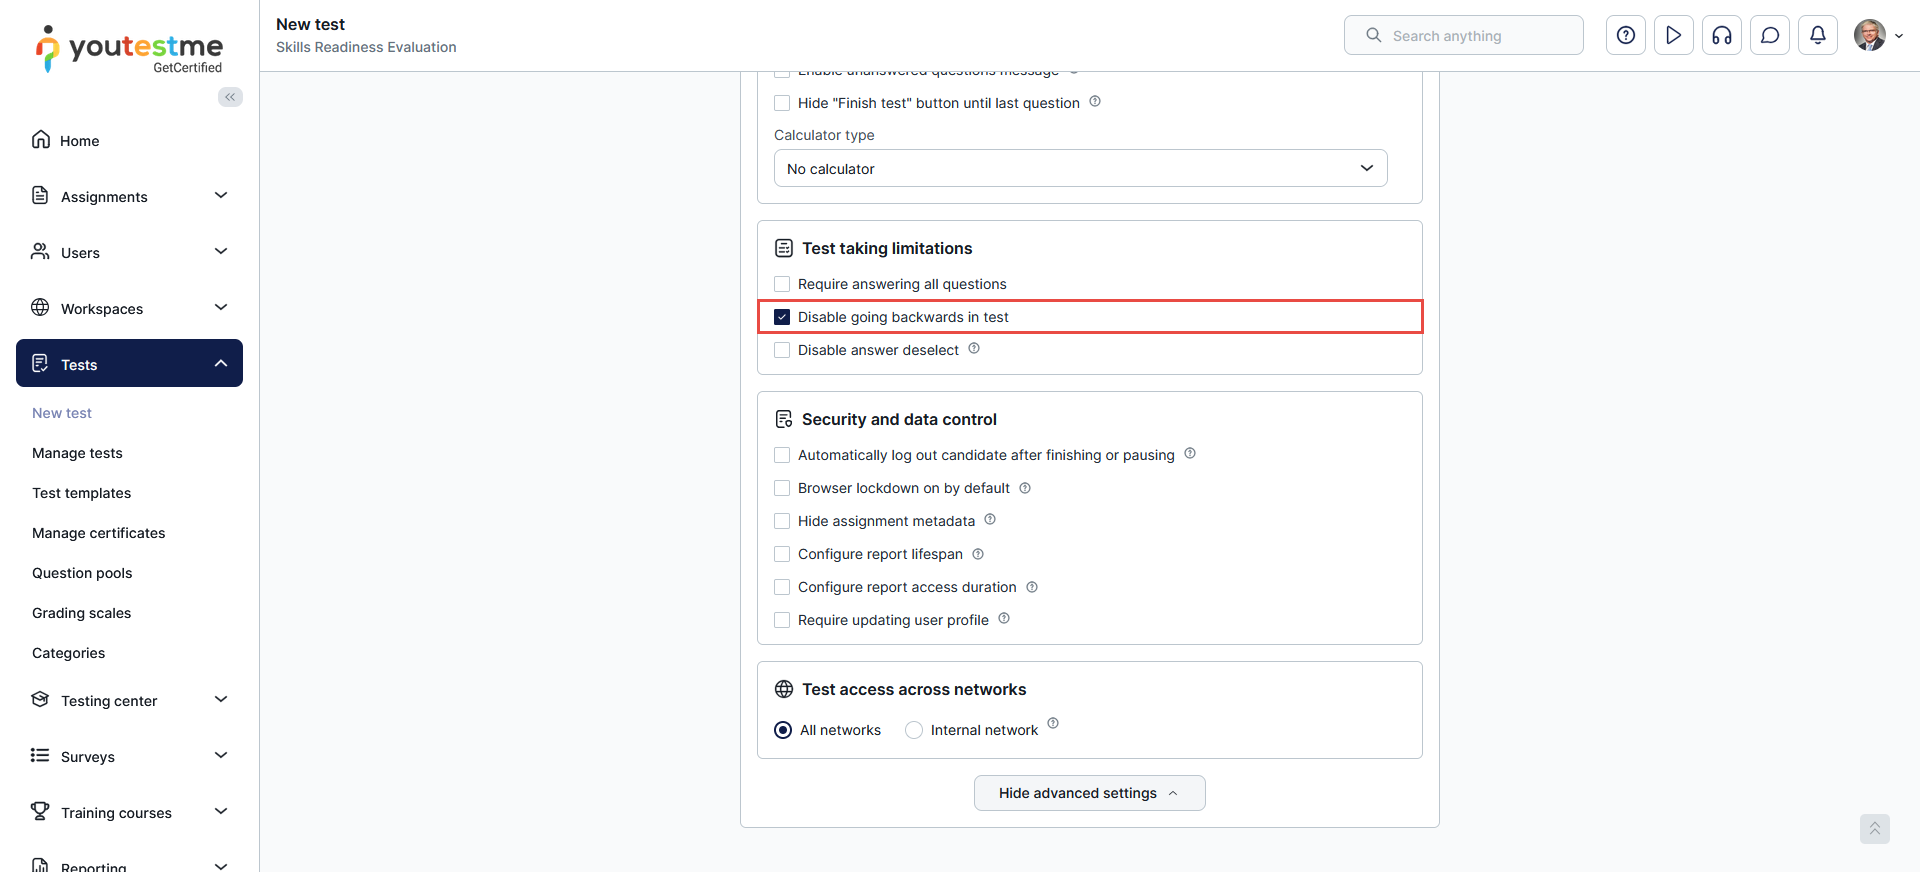
Task: Enable Require answering all questions checkbox
Action: click(x=782, y=284)
